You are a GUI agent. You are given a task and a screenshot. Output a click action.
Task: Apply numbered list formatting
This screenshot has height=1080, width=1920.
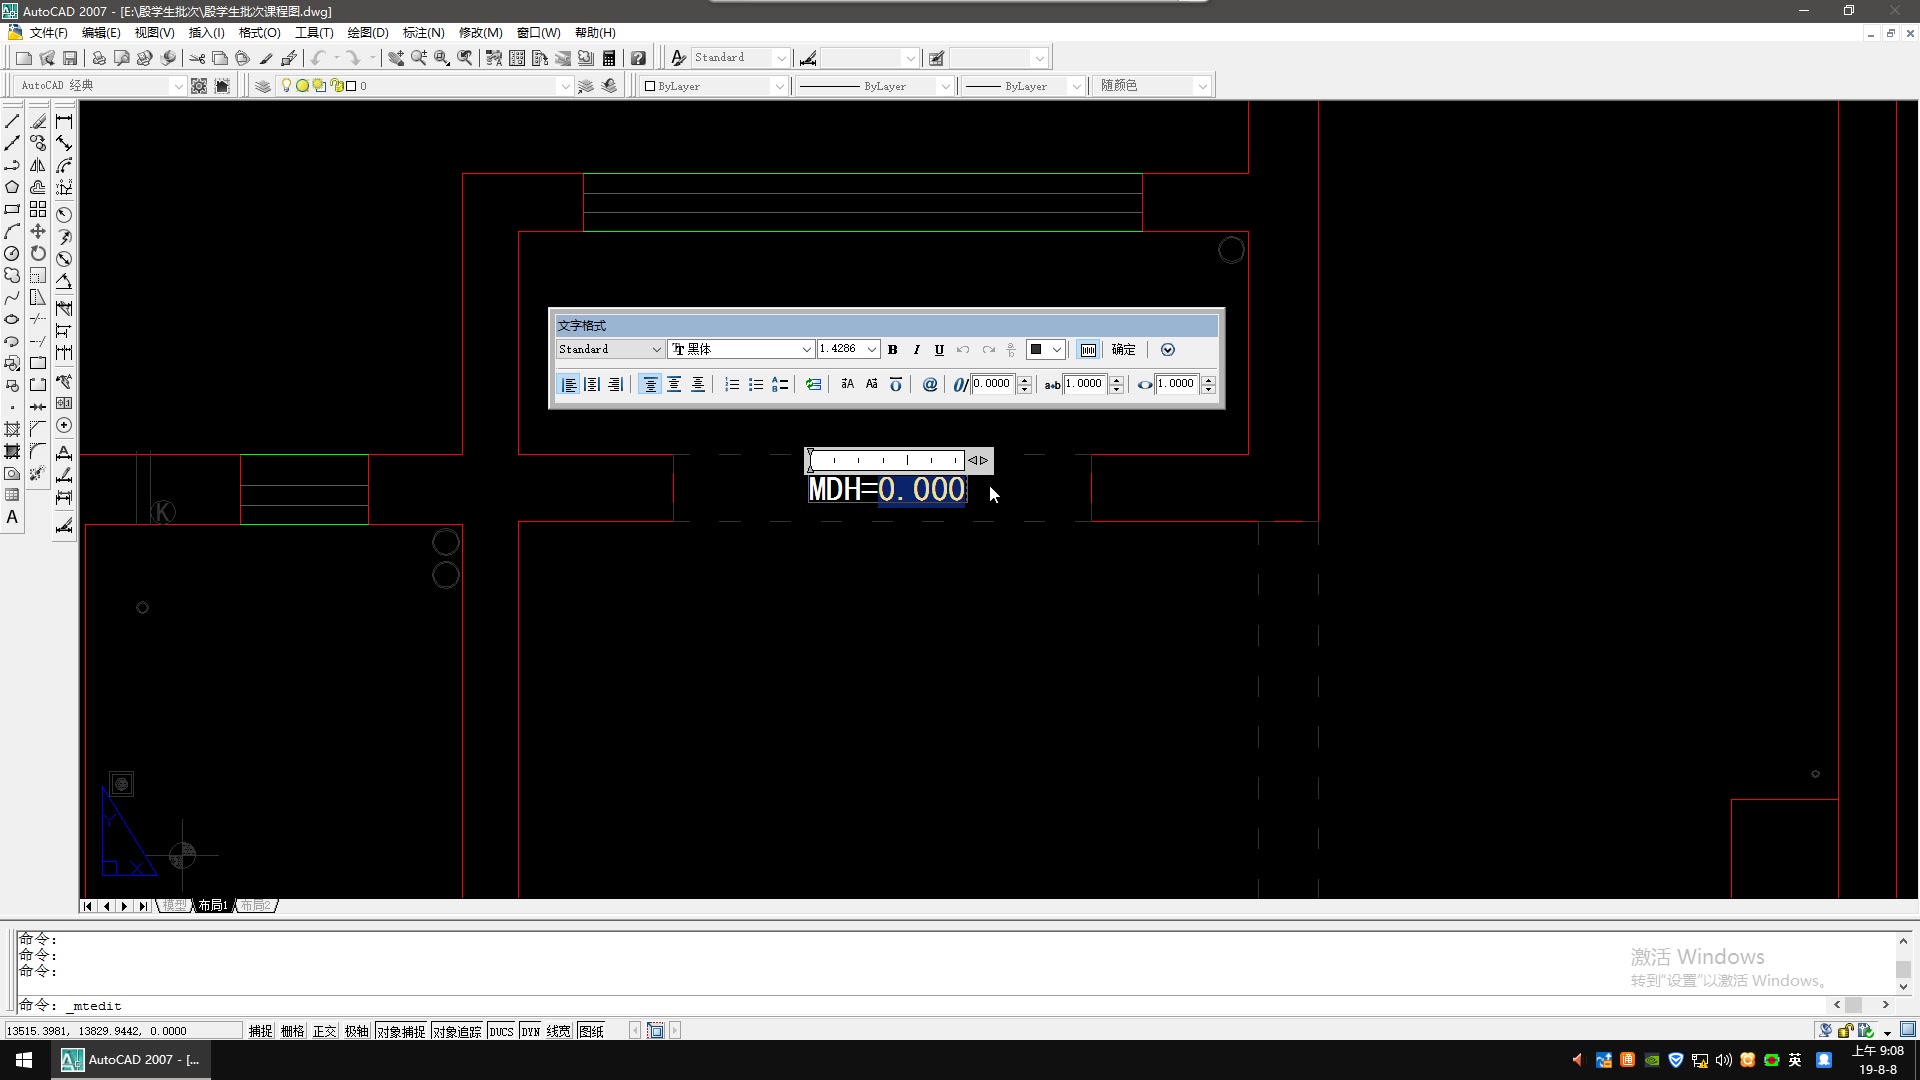(732, 385)
